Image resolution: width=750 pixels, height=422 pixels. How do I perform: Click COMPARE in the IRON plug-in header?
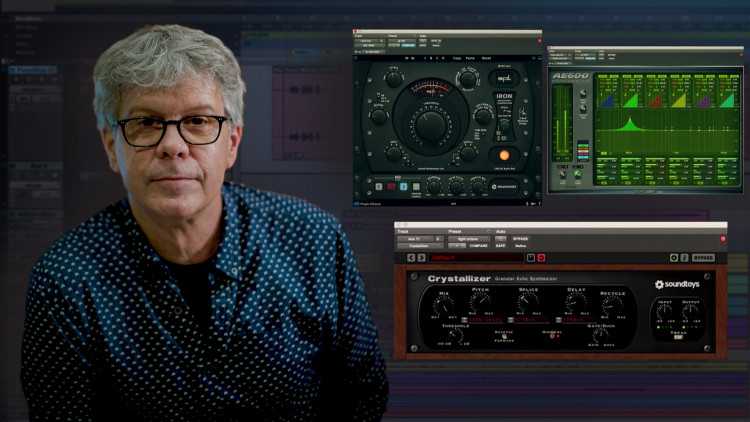pos(408,45)
